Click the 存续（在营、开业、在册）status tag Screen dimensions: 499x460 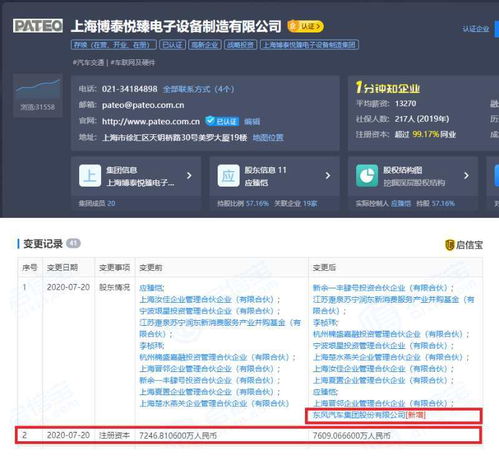coord(114,45)
